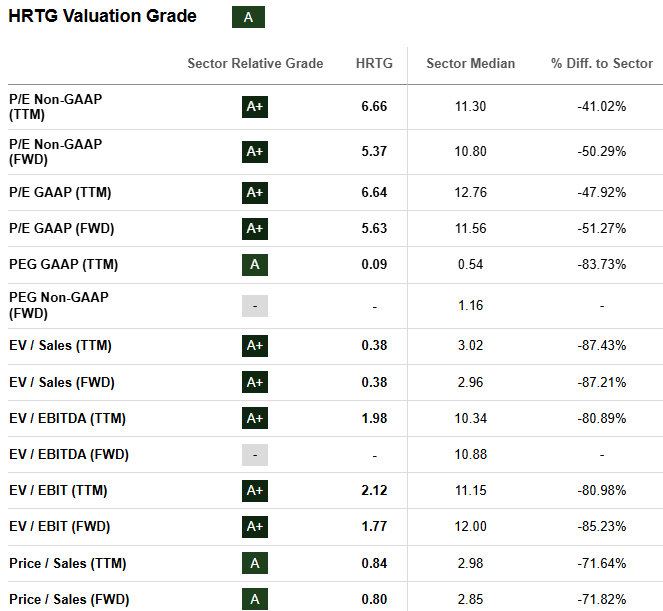Click the A grade badge for Price / Sales (TTM)

click(255, 563)
